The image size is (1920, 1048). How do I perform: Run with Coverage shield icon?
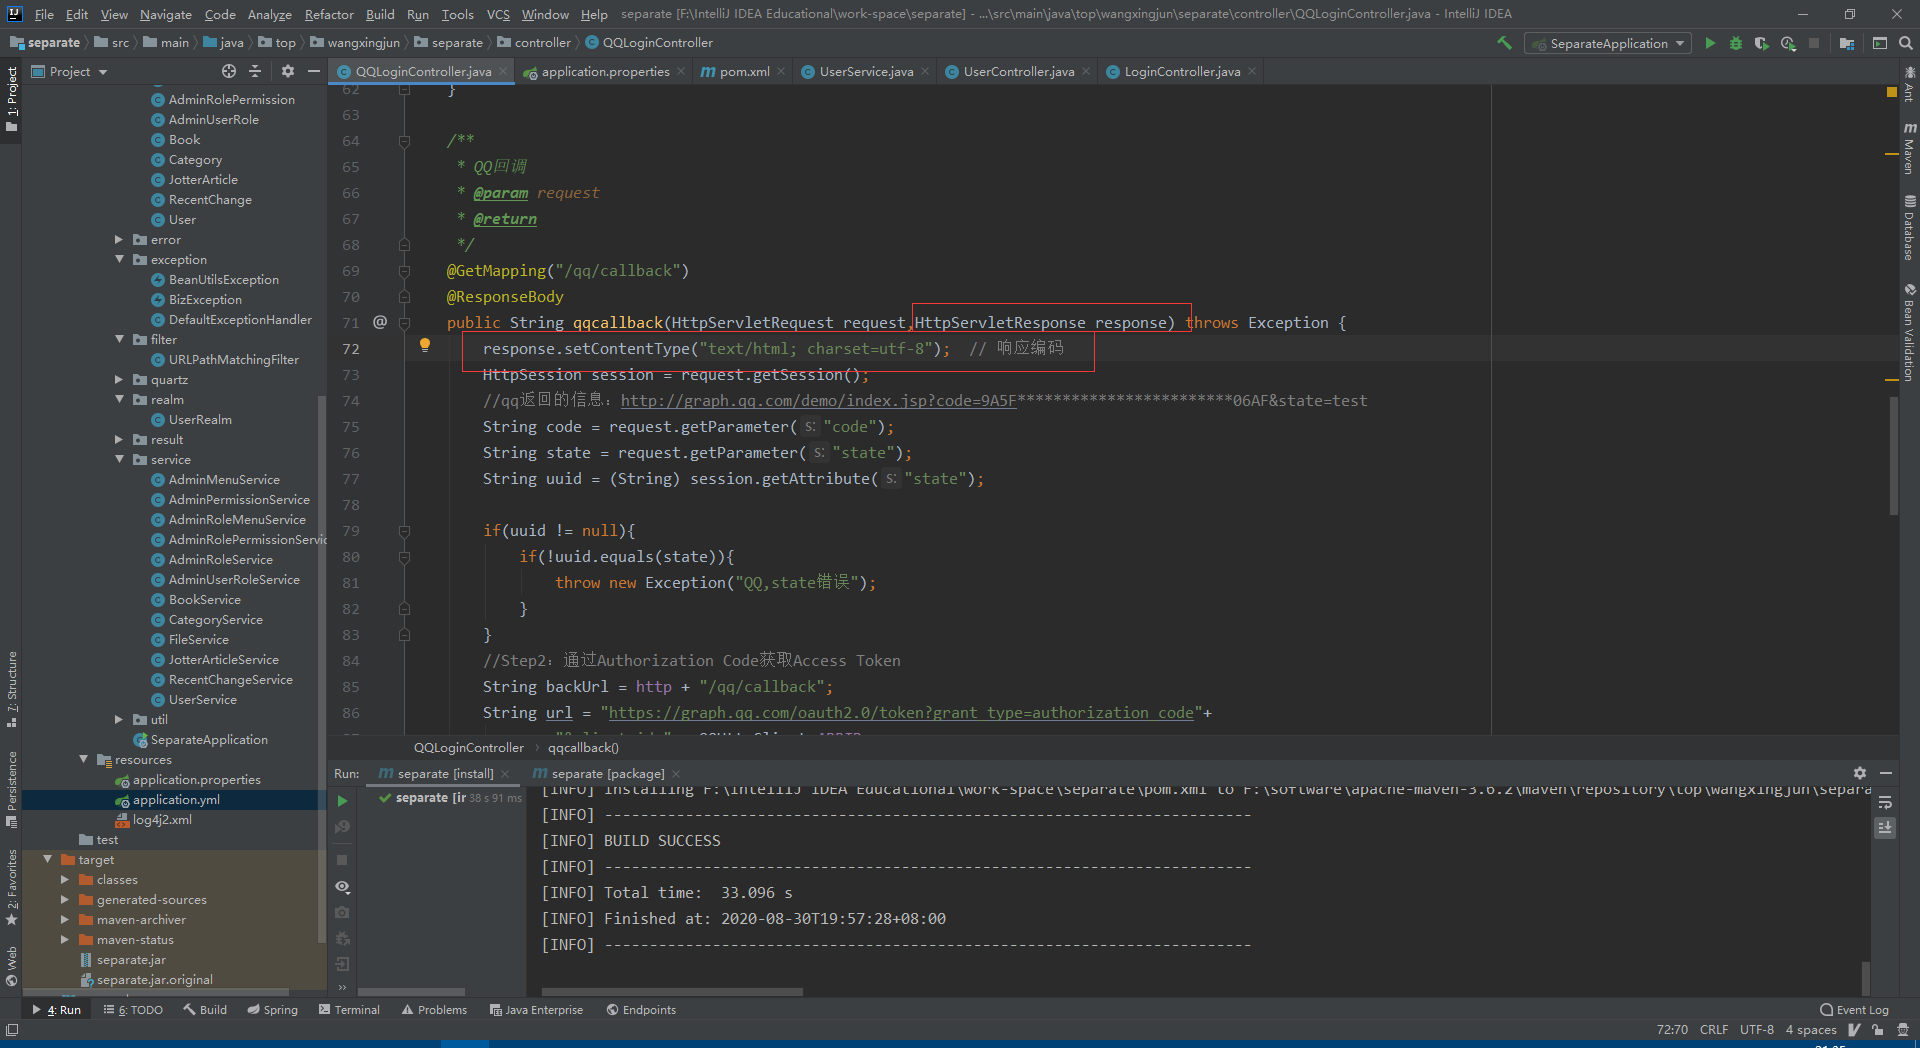[1762, 43]
